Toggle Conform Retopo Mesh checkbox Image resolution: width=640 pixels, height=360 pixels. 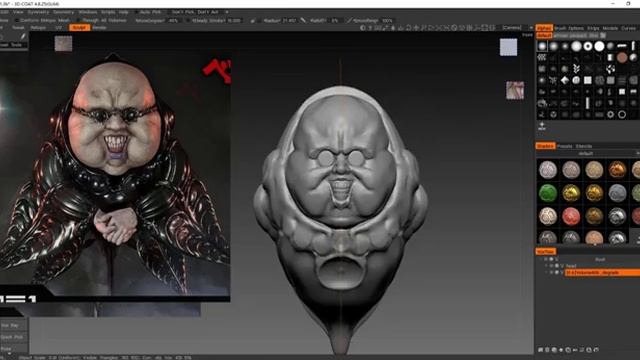tap(16, 20)
